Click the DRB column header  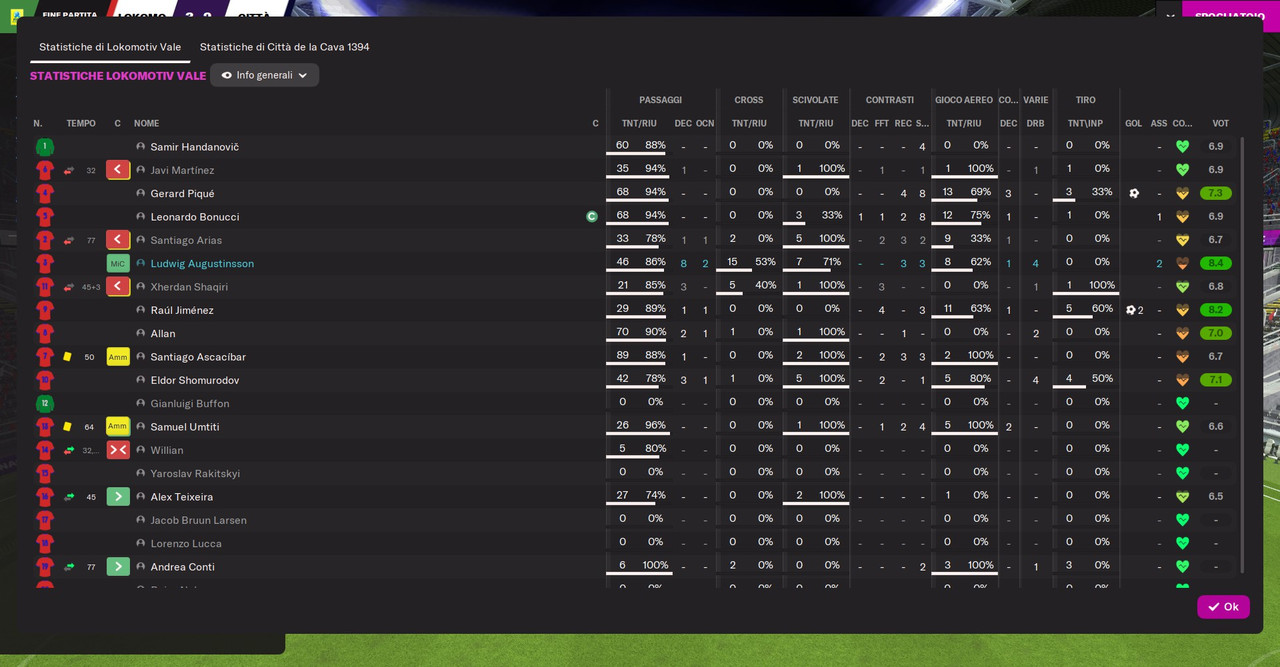(1035, 124)
